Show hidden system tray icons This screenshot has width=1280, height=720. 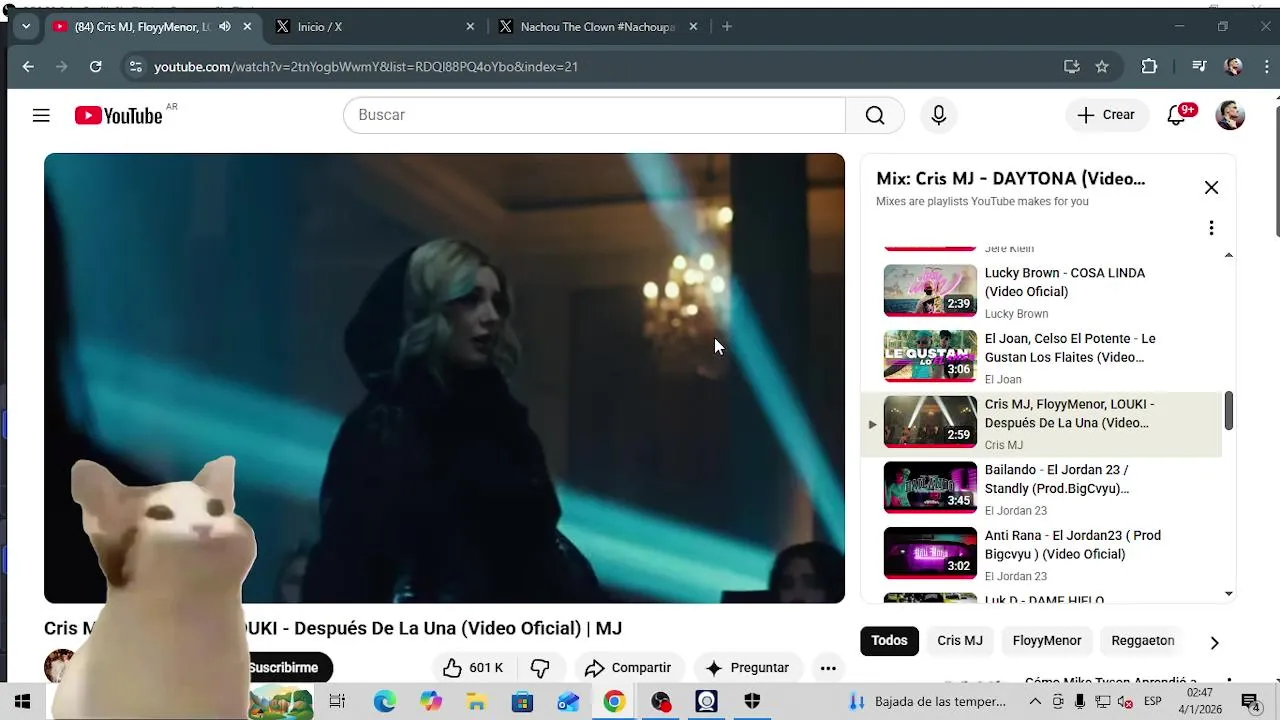pyautogui.click(x=1035, y=701)
